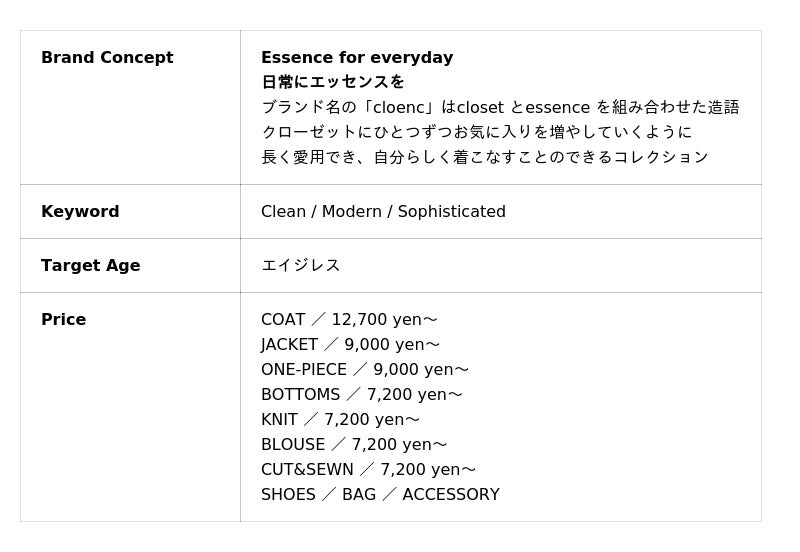Click the JACKET 9,000 yen line
The width and height of the screenshot is (800, 552).
coord(350,345)
